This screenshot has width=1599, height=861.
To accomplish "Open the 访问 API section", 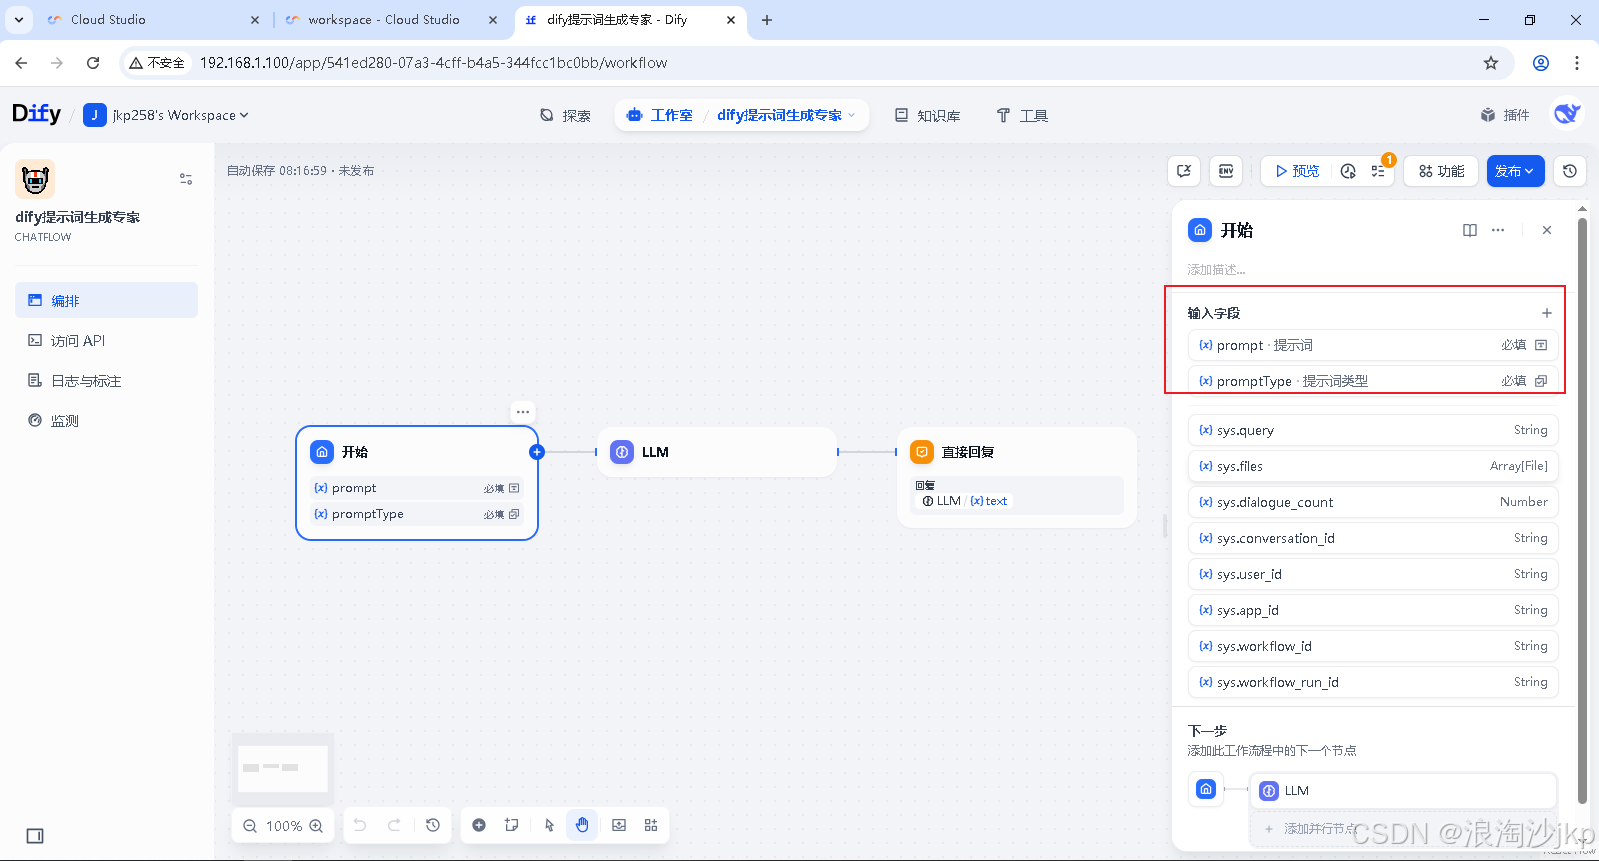I will tap(106, 341).
